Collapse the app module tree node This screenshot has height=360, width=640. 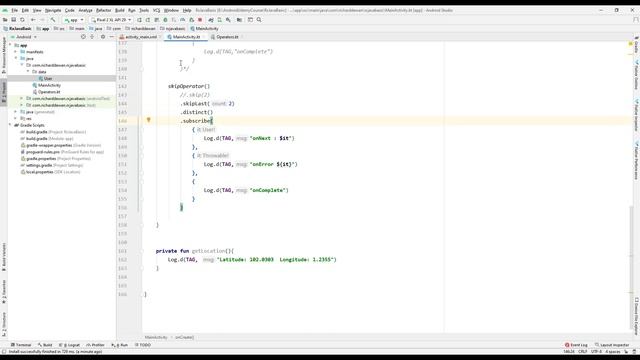click(11, 45)
